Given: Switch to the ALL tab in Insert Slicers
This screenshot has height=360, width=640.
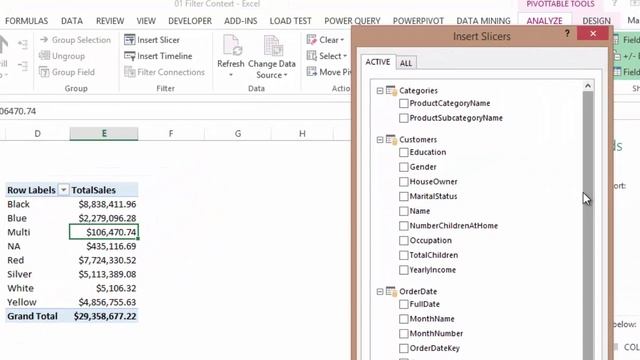Looking at the screenshot, I should 406,63.
